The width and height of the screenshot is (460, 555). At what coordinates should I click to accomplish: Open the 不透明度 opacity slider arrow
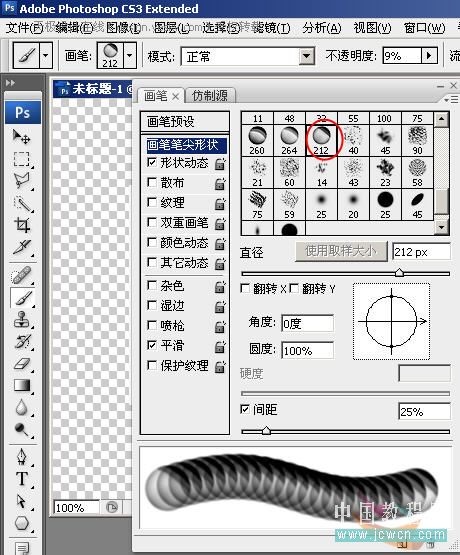tap(429, 56)
